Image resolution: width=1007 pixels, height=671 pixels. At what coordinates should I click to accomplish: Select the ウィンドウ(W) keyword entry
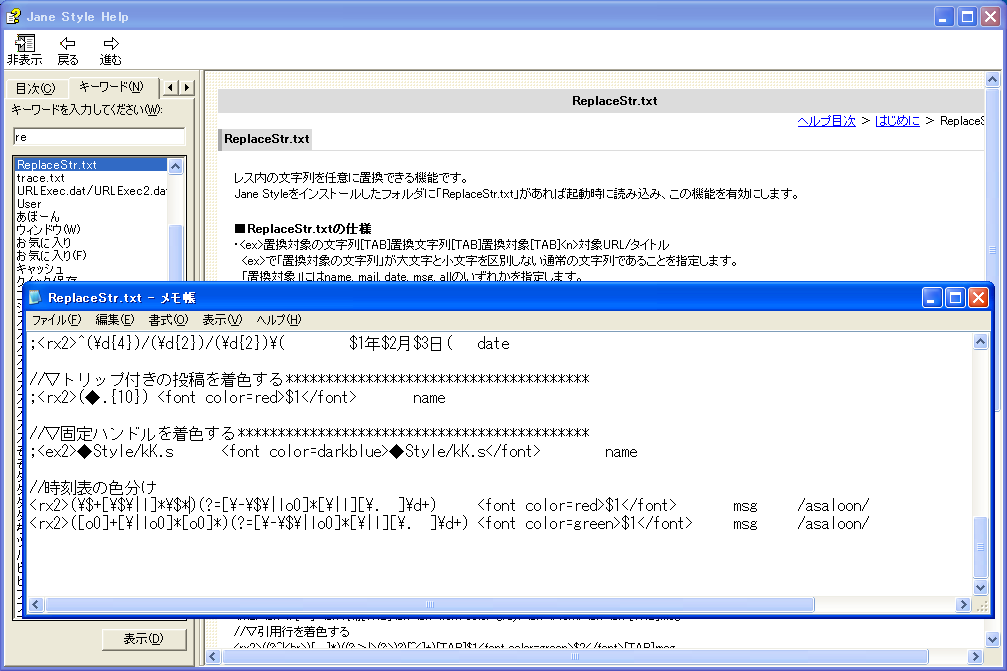[x=49, y=229]
